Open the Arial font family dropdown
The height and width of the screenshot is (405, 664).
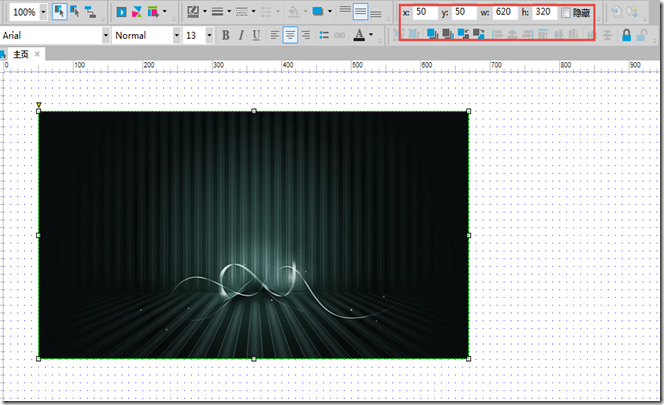tap(106, 35)
